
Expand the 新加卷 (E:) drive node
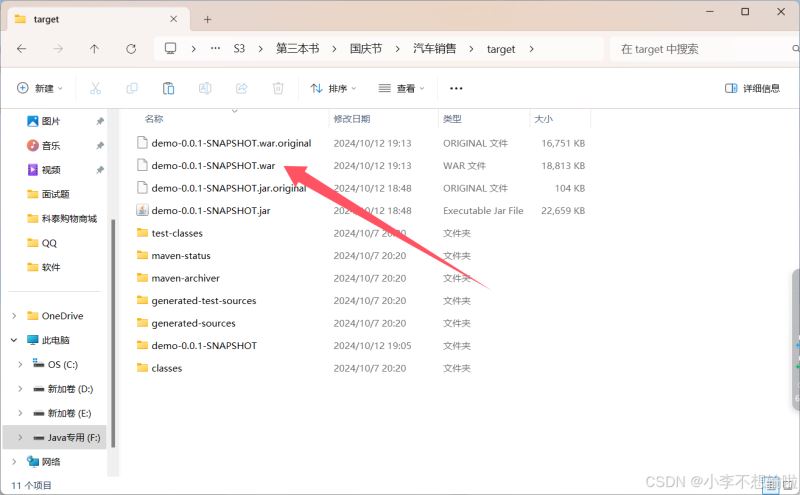pos(20,413)
